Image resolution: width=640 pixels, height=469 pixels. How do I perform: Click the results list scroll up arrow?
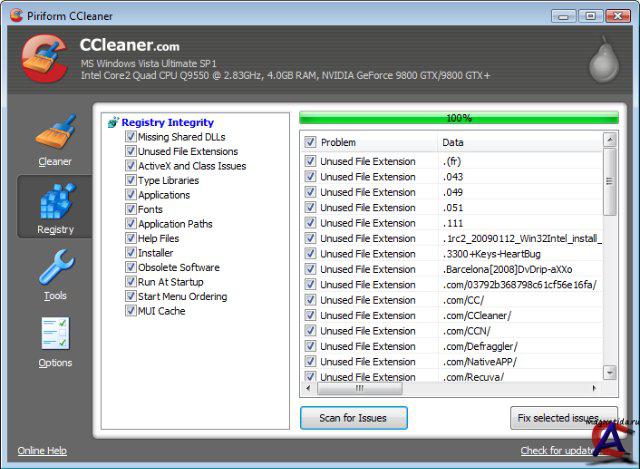tap(610, 140)
